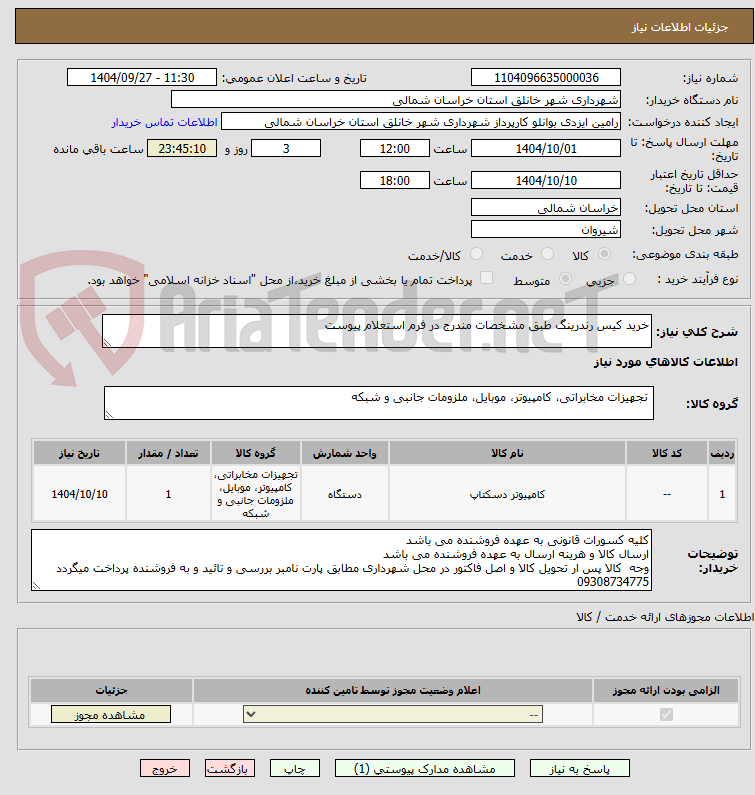Image resolution: width=755 pixels, height=795 pixels.
Task: Click the اطلاعات مجوزهای ارائه خدمت / کالا heading
Action: coord(665,617)
